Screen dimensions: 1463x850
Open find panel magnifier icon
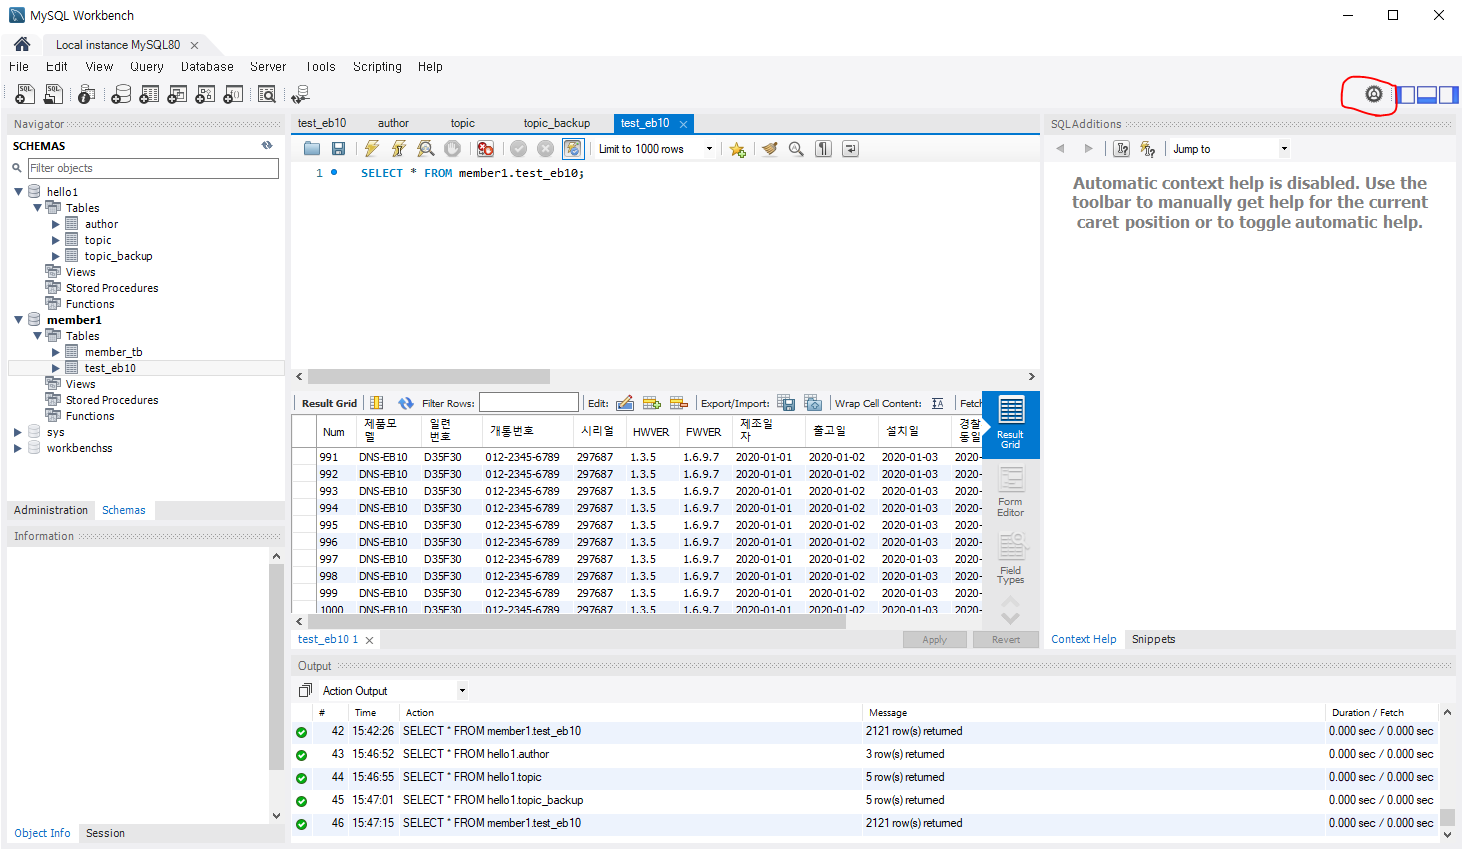[x=796, y=149]
